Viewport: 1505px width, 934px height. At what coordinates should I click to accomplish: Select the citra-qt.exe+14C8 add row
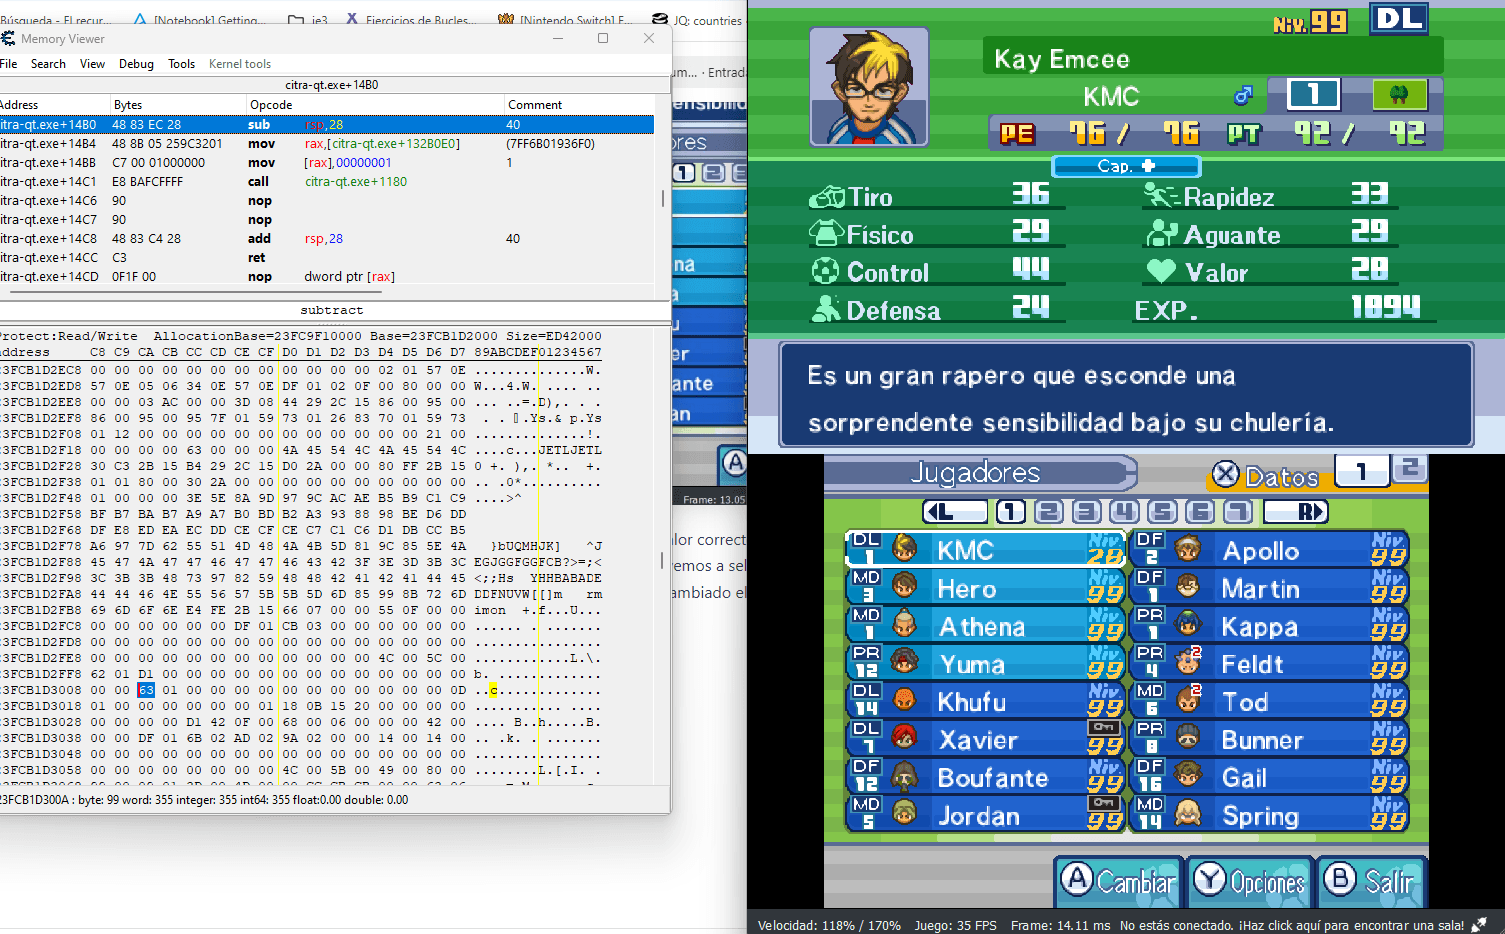pyautogui.click(x=327, y=239)
